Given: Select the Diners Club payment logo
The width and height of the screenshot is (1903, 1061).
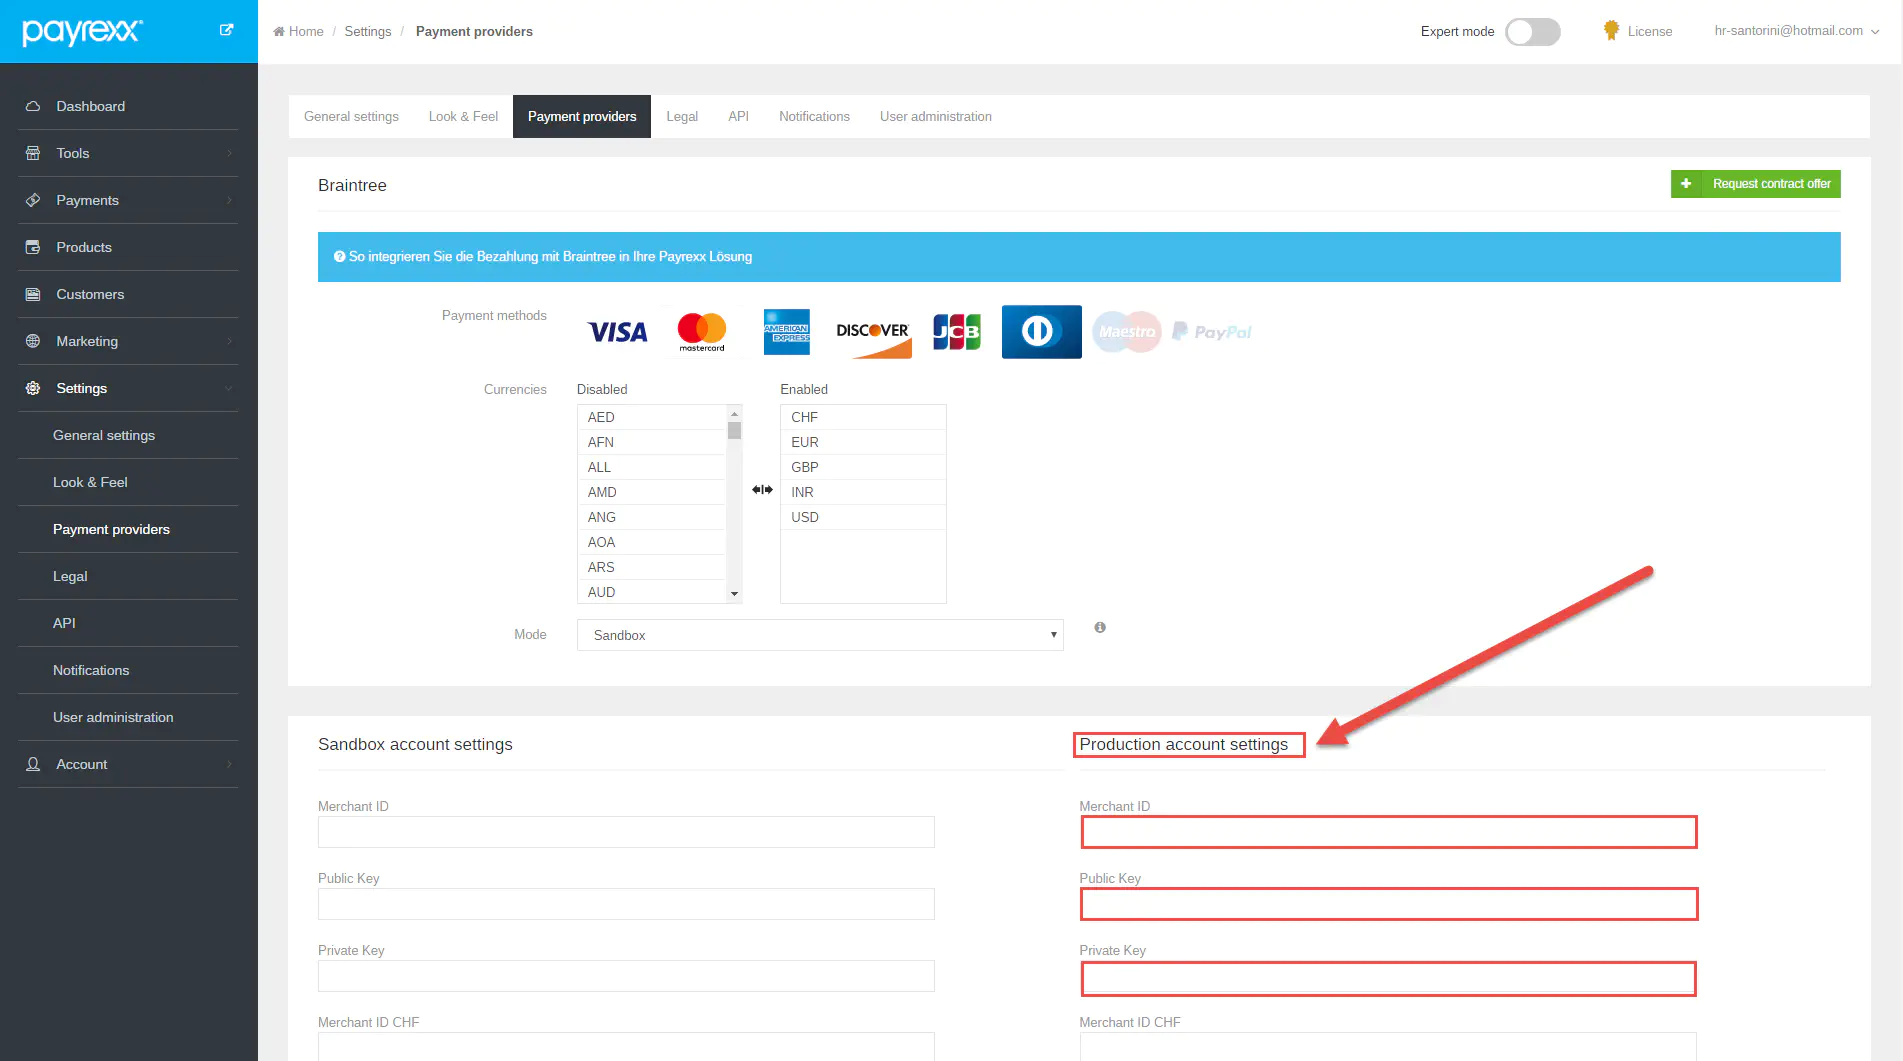Looking at the screenshot, I should click(1041, 332).
